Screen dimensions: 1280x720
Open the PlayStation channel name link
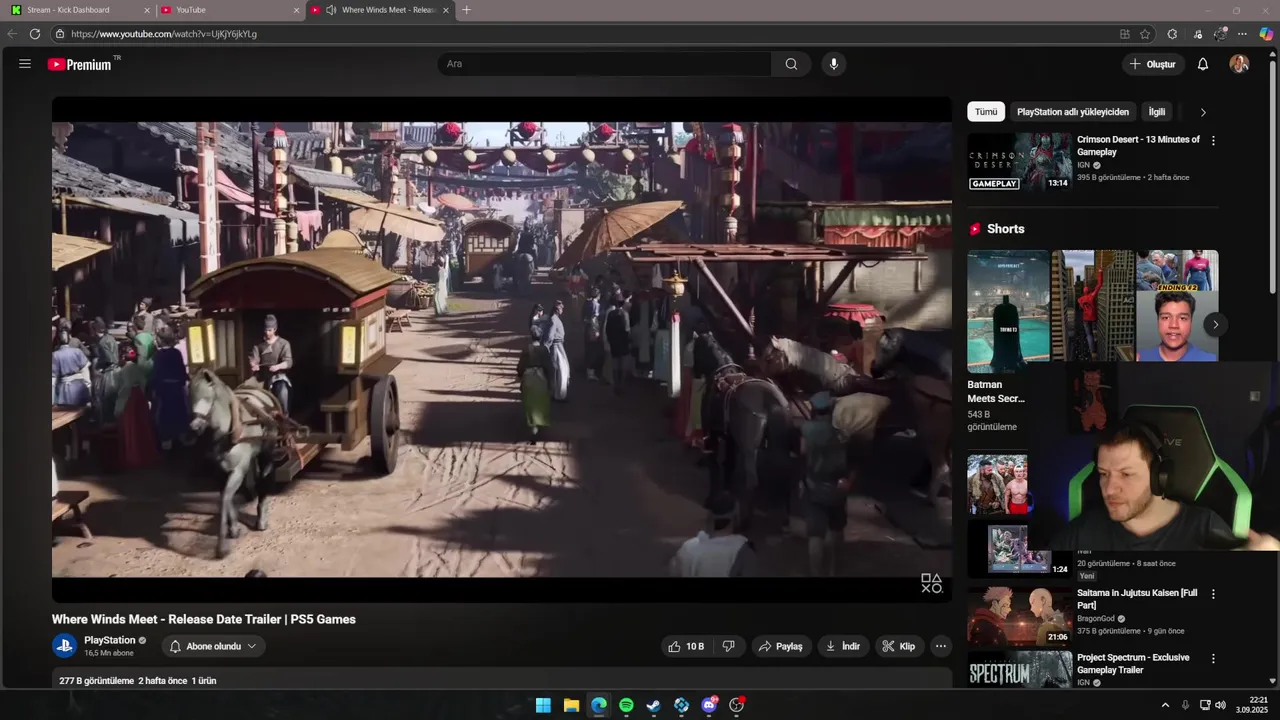click(109, 640)
